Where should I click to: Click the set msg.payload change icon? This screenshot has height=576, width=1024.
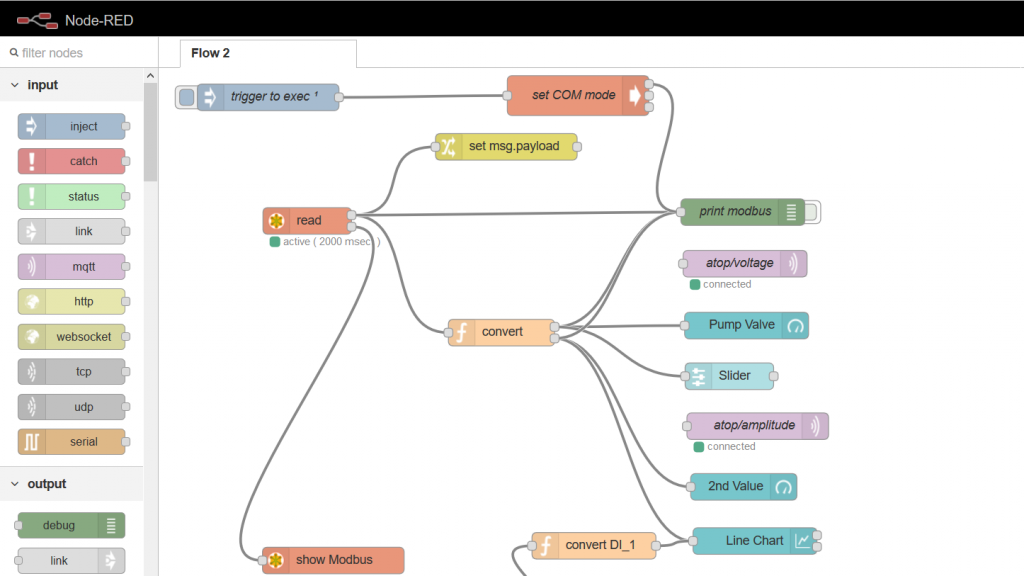(x=449, y=146)
